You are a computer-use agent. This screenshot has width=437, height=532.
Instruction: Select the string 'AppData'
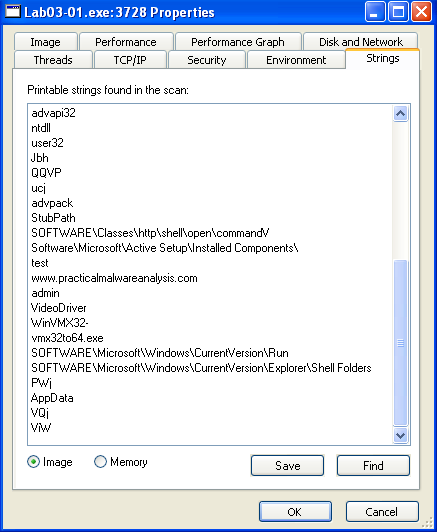[x=52, y=398]
